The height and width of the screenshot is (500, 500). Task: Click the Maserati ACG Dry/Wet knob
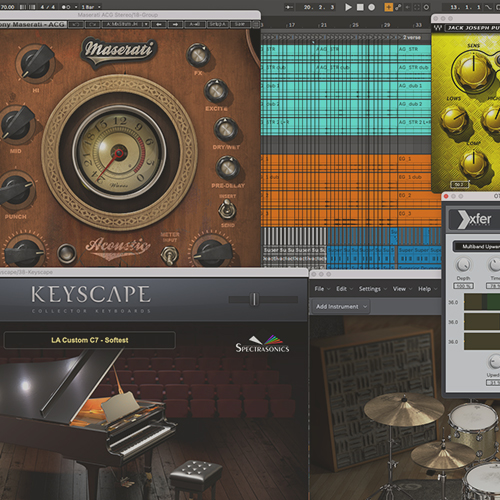pos(226,129)
